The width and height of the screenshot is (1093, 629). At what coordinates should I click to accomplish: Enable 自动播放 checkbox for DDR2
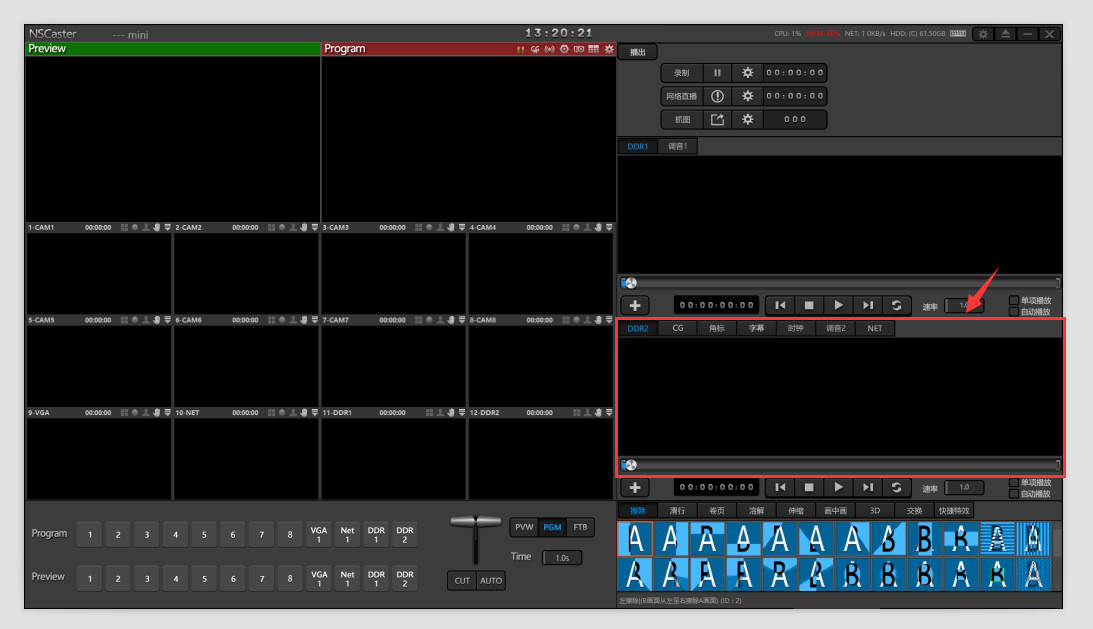click(1014, 494)
